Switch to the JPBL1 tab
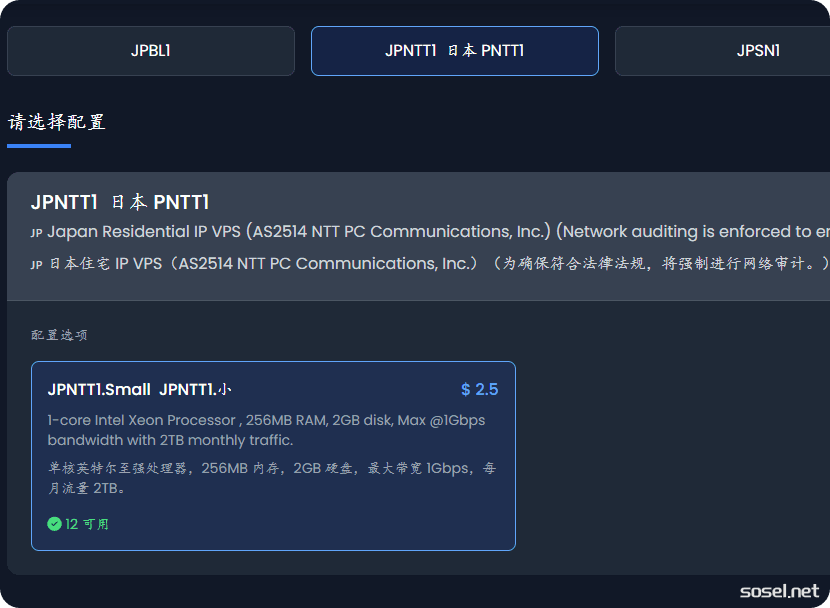Viewport: 830px width, 608px height. pos(151,51)
